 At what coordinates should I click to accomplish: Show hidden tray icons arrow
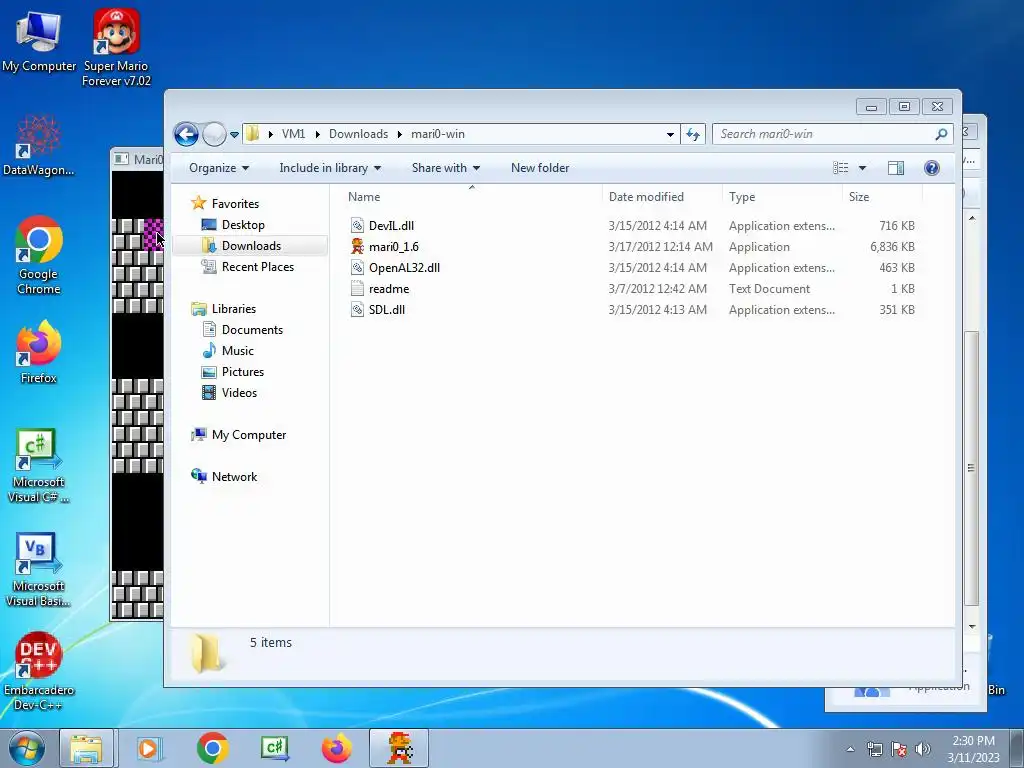coord(850,749)
